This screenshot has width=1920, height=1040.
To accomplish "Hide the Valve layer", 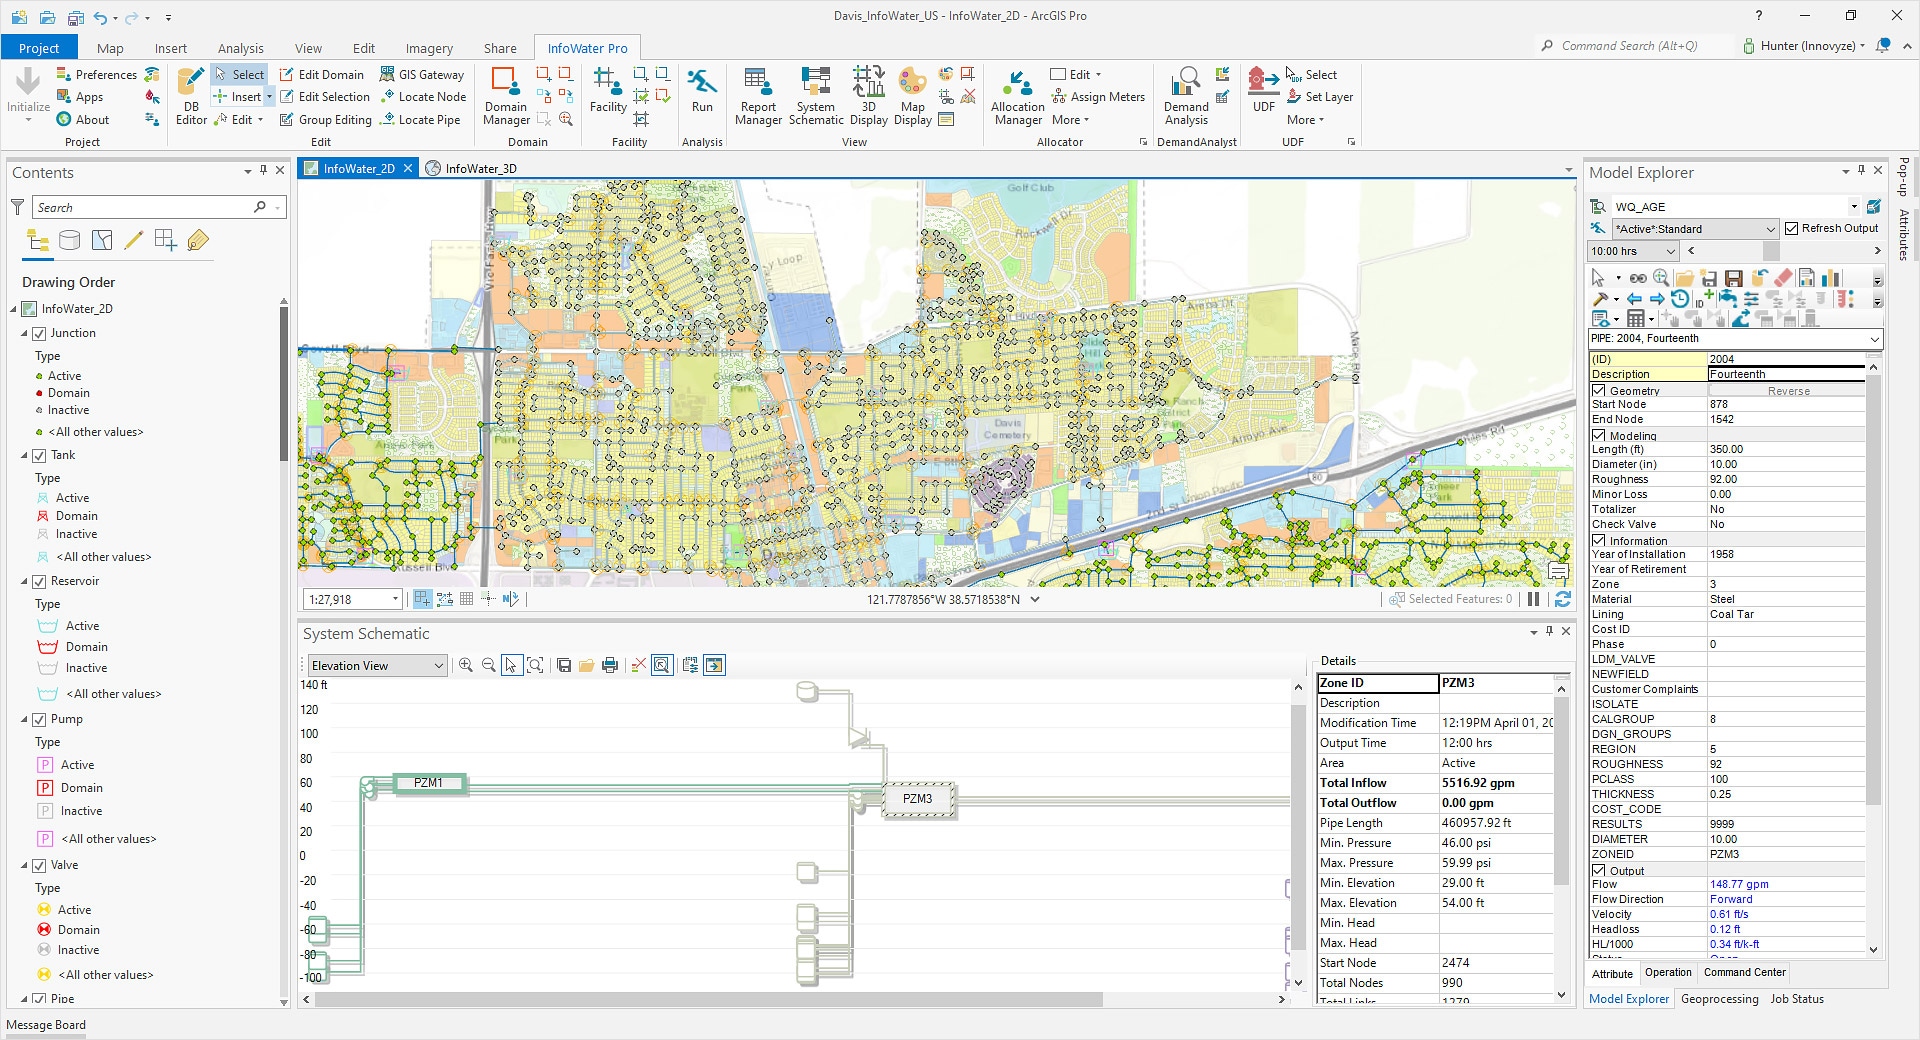I will pos(40,866).
